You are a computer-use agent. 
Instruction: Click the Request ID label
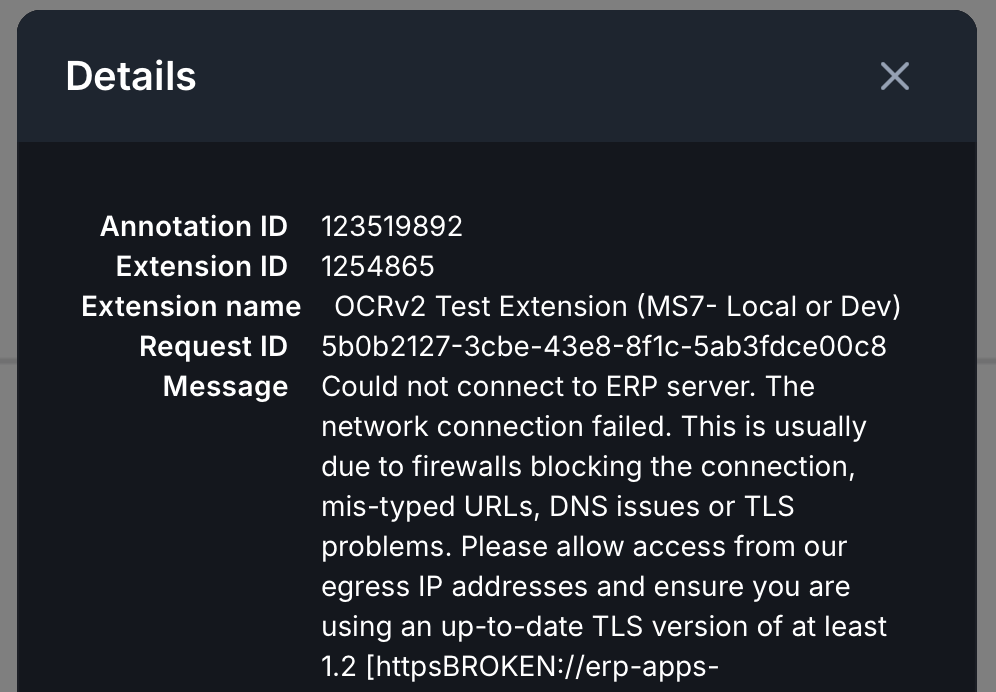pyautogui.click(x=213, y=347)
